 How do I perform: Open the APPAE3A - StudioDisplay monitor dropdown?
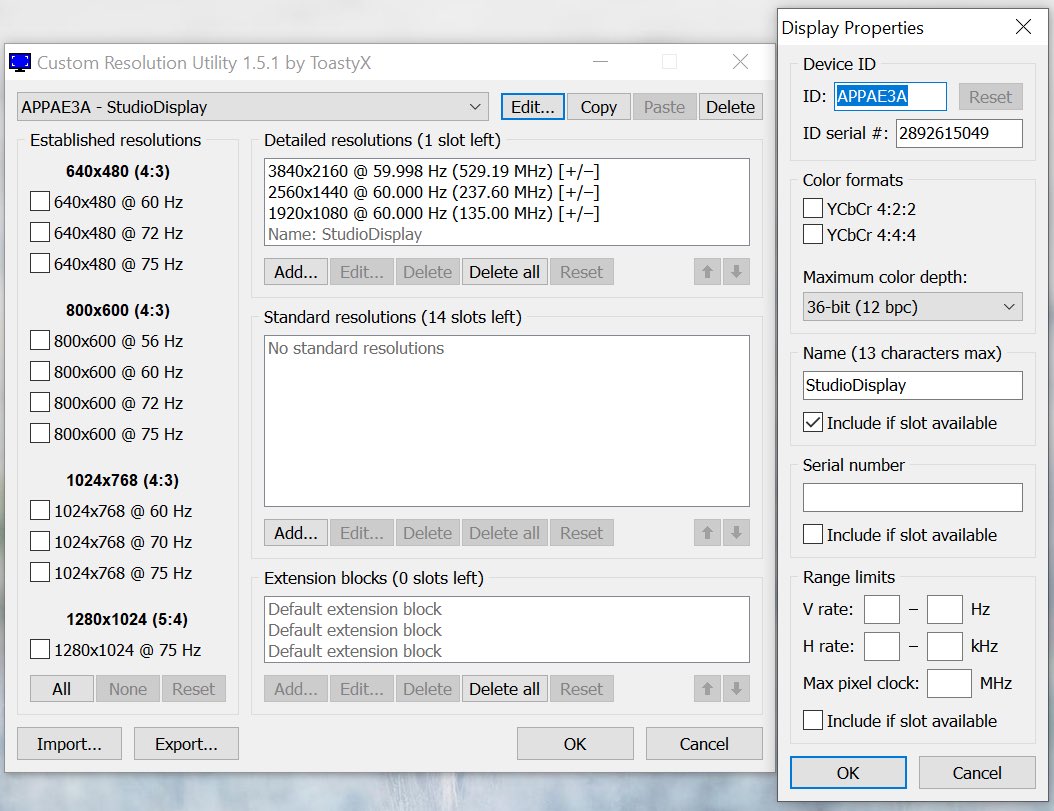(253, 107)
